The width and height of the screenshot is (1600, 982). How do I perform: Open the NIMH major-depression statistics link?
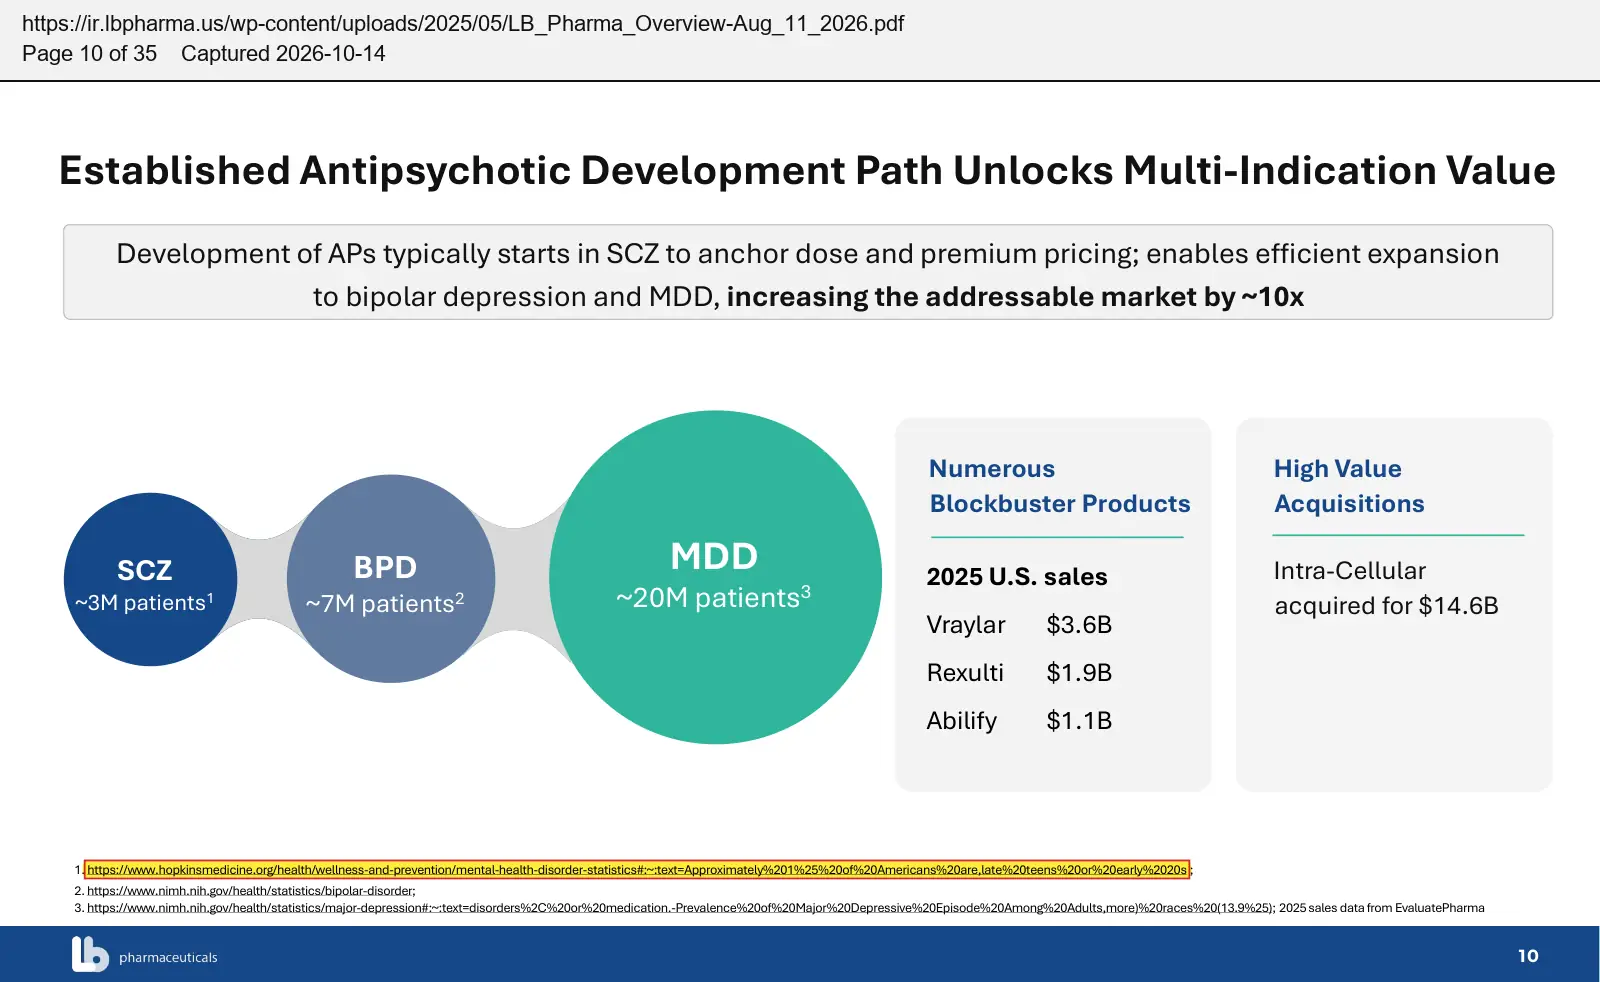[679, 908]
